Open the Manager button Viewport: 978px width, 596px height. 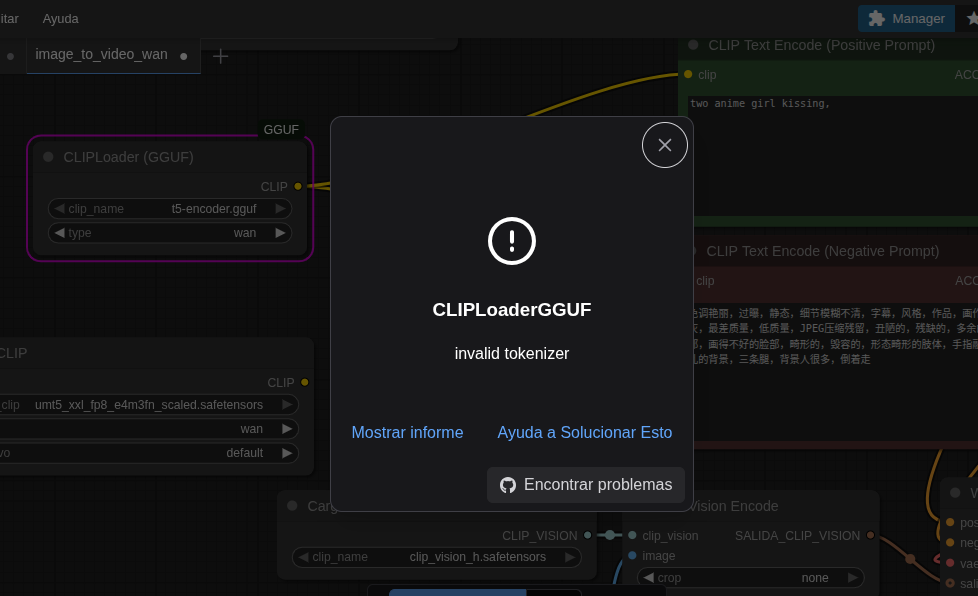(x=906, y=19)
